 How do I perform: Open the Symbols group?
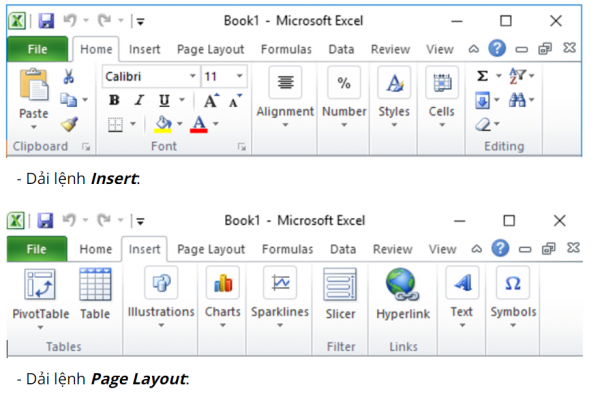click(513, 297)
